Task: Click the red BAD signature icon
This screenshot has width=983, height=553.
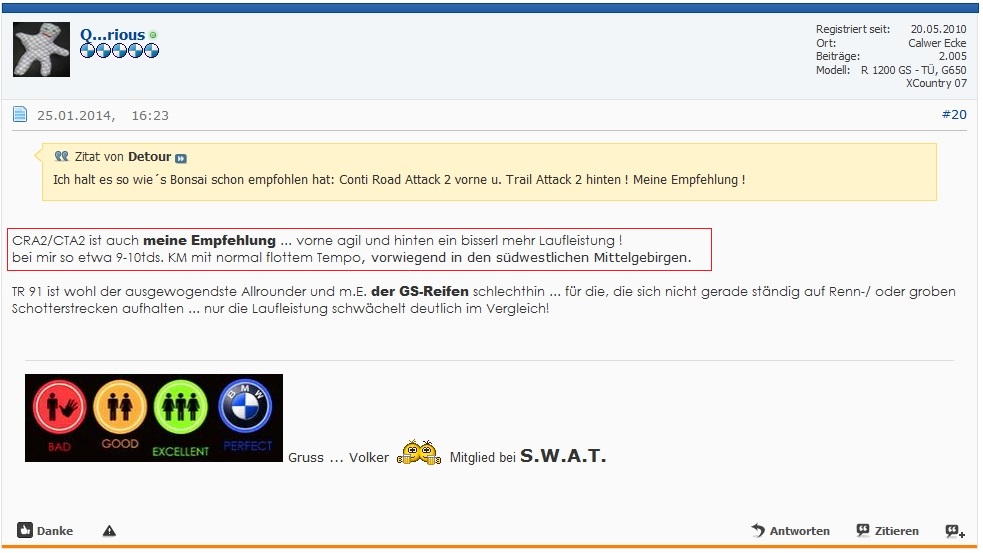Action: pyautogui.click(x=59, y=417)
